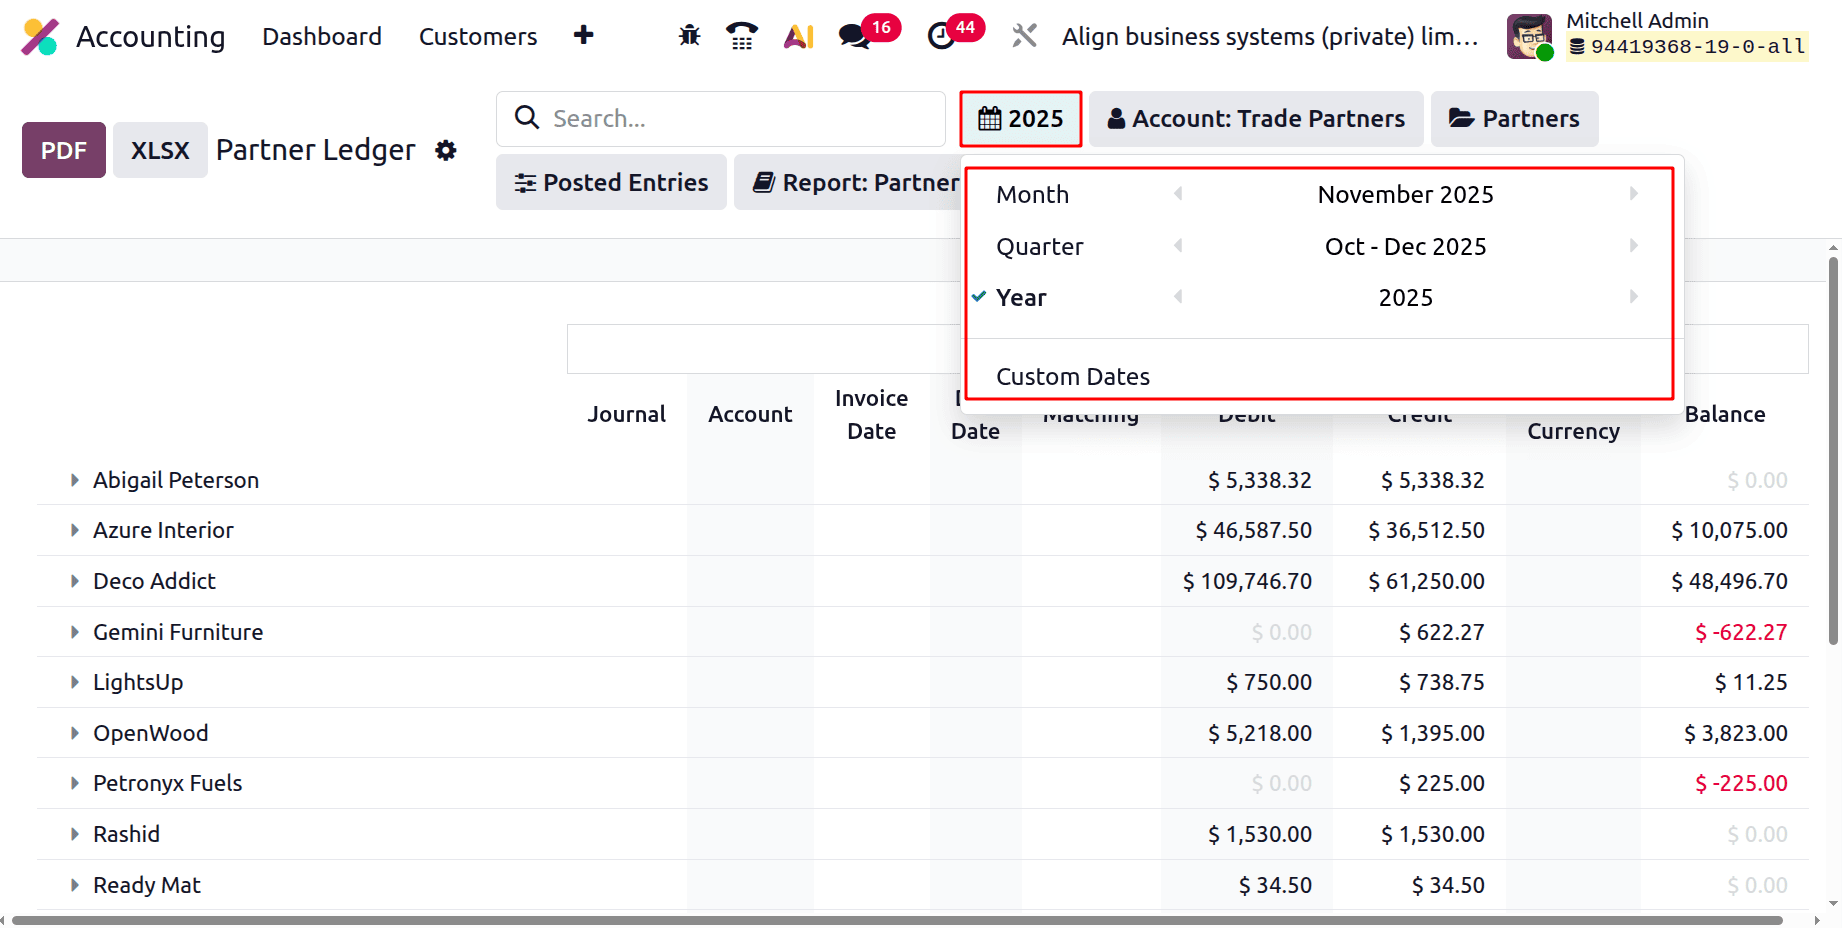
Task: Click the Invoice Date column header
Action: click(871, 414)
